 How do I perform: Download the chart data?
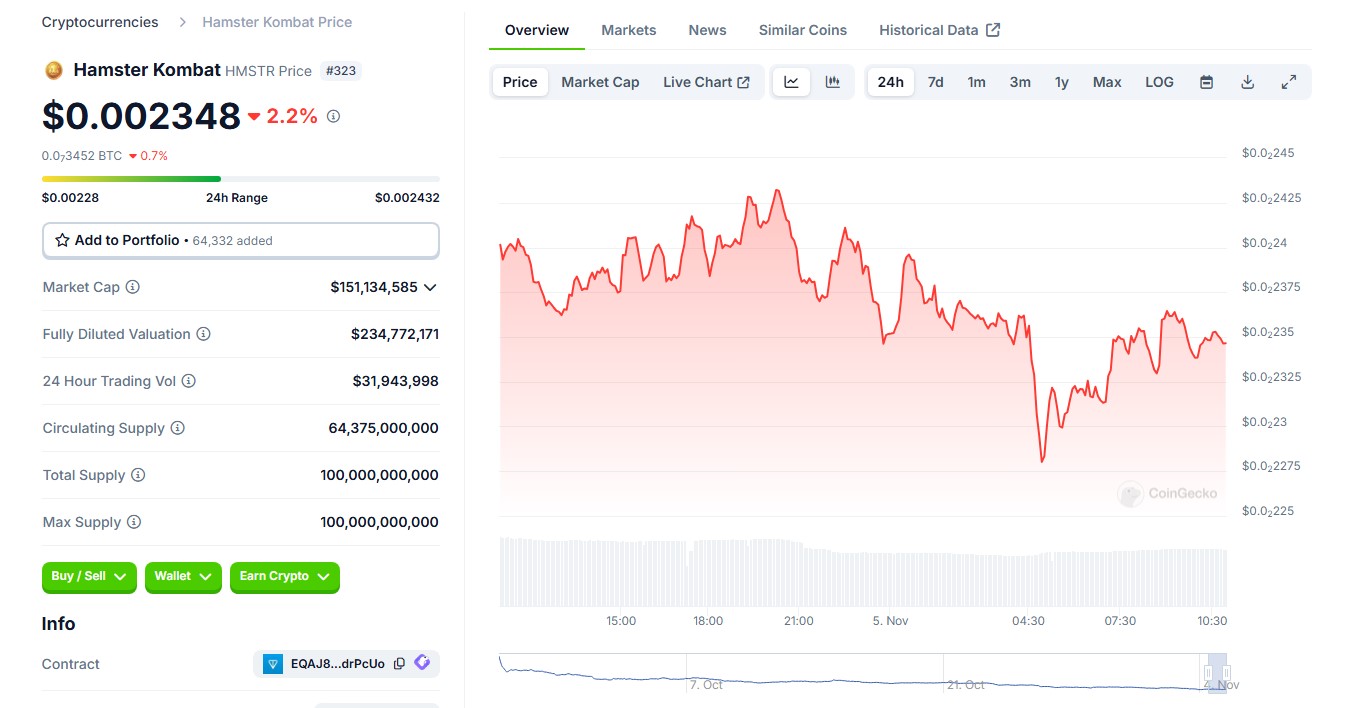(x=1247, y=82)
